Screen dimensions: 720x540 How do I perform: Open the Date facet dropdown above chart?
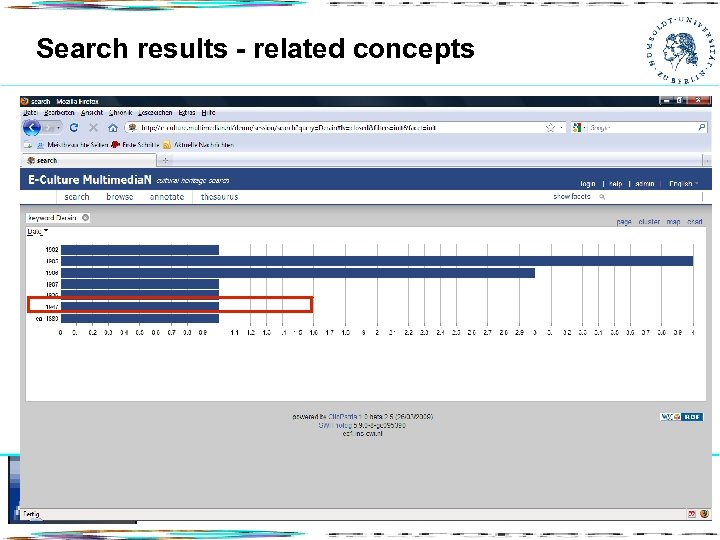coord(38,231)
